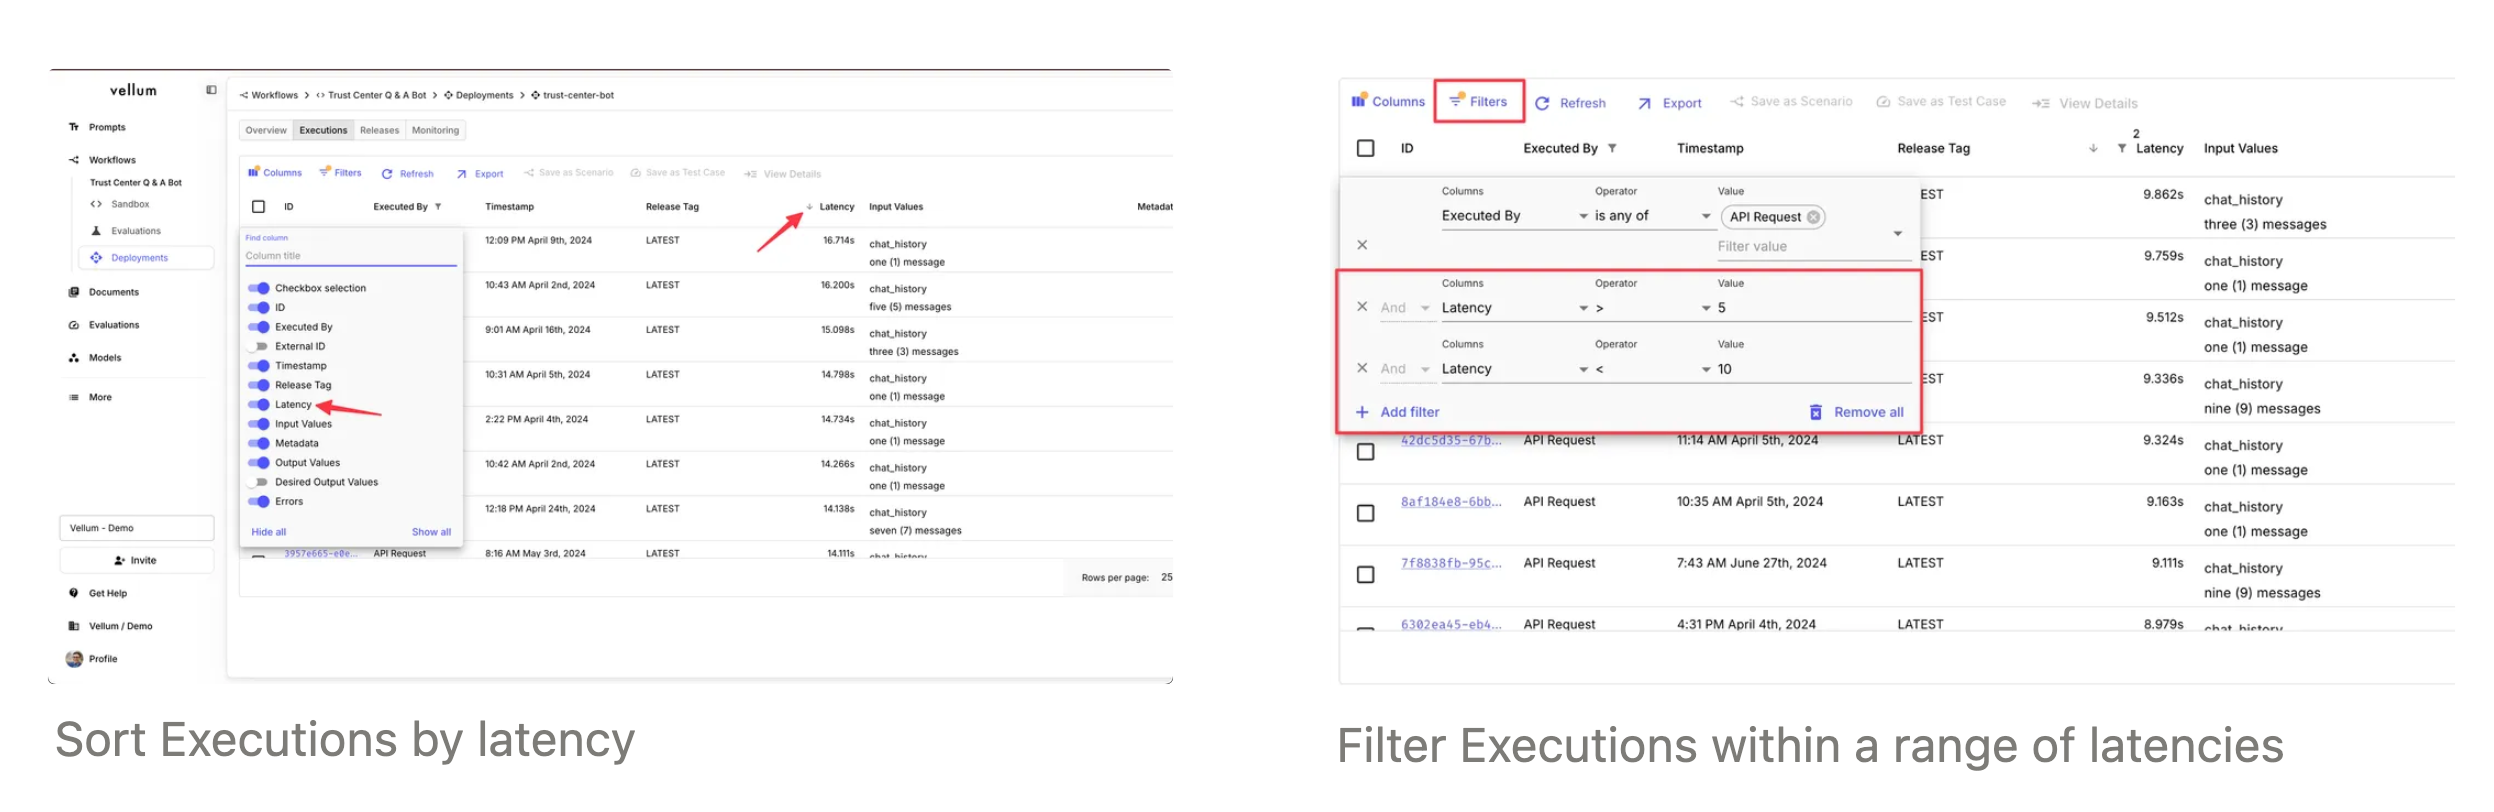
Task: Tick the select-all checkbox in Sort Executions table
Action: coord(258,207)
